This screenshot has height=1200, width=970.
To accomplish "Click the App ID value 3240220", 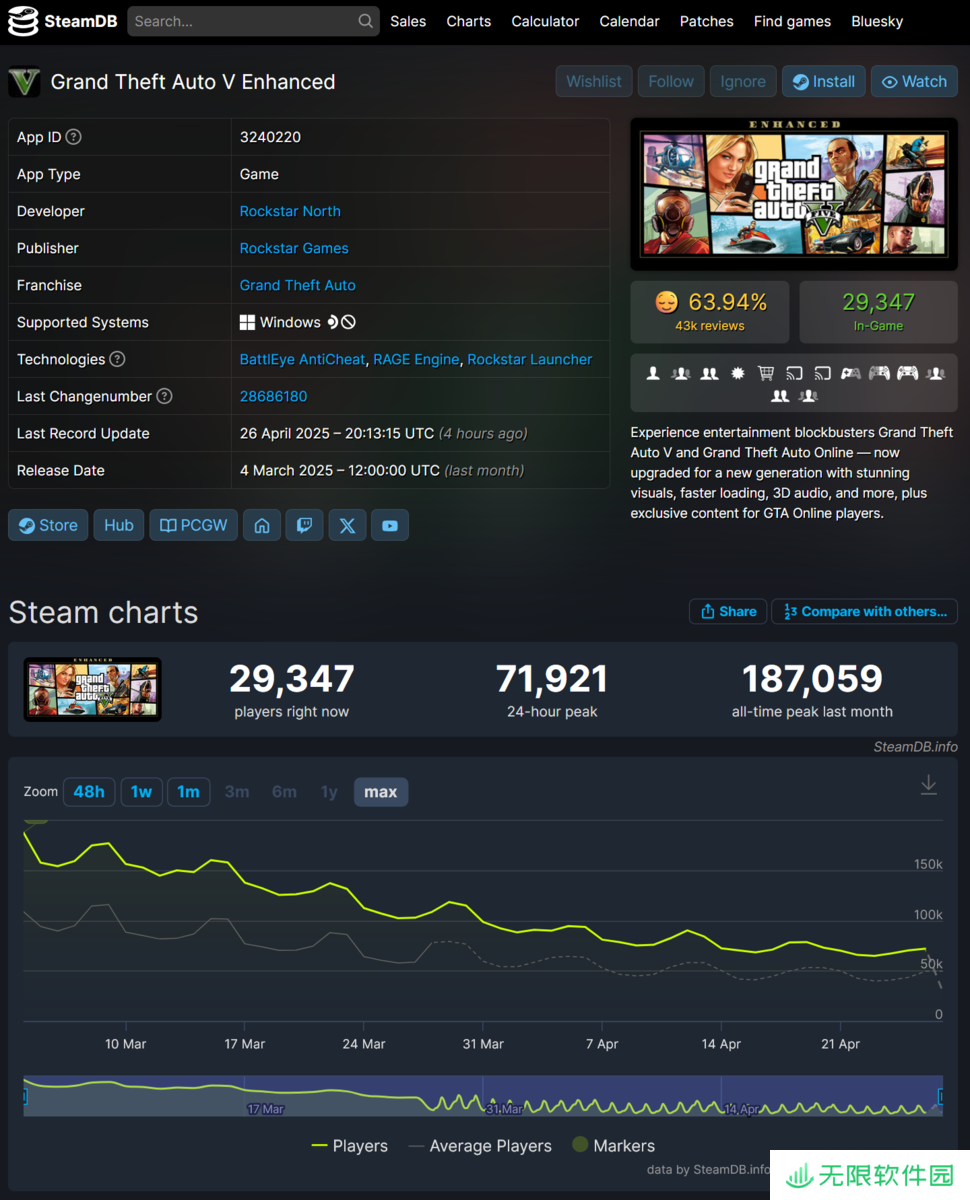I will click(270, 137).
